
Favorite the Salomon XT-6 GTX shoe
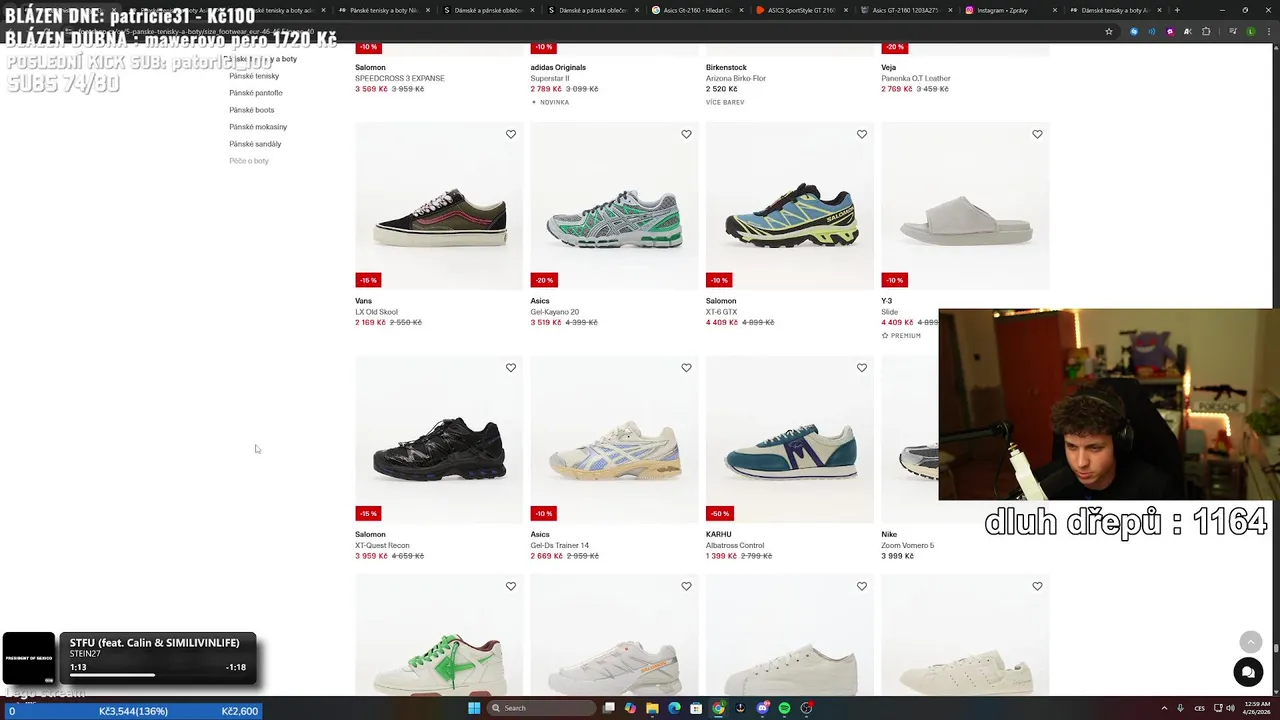(x=862, y=134)
